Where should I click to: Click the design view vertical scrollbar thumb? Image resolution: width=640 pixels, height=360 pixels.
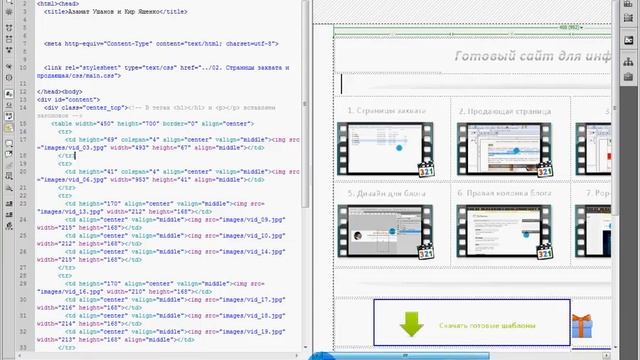pyautogui.click(x=615, y=108)
